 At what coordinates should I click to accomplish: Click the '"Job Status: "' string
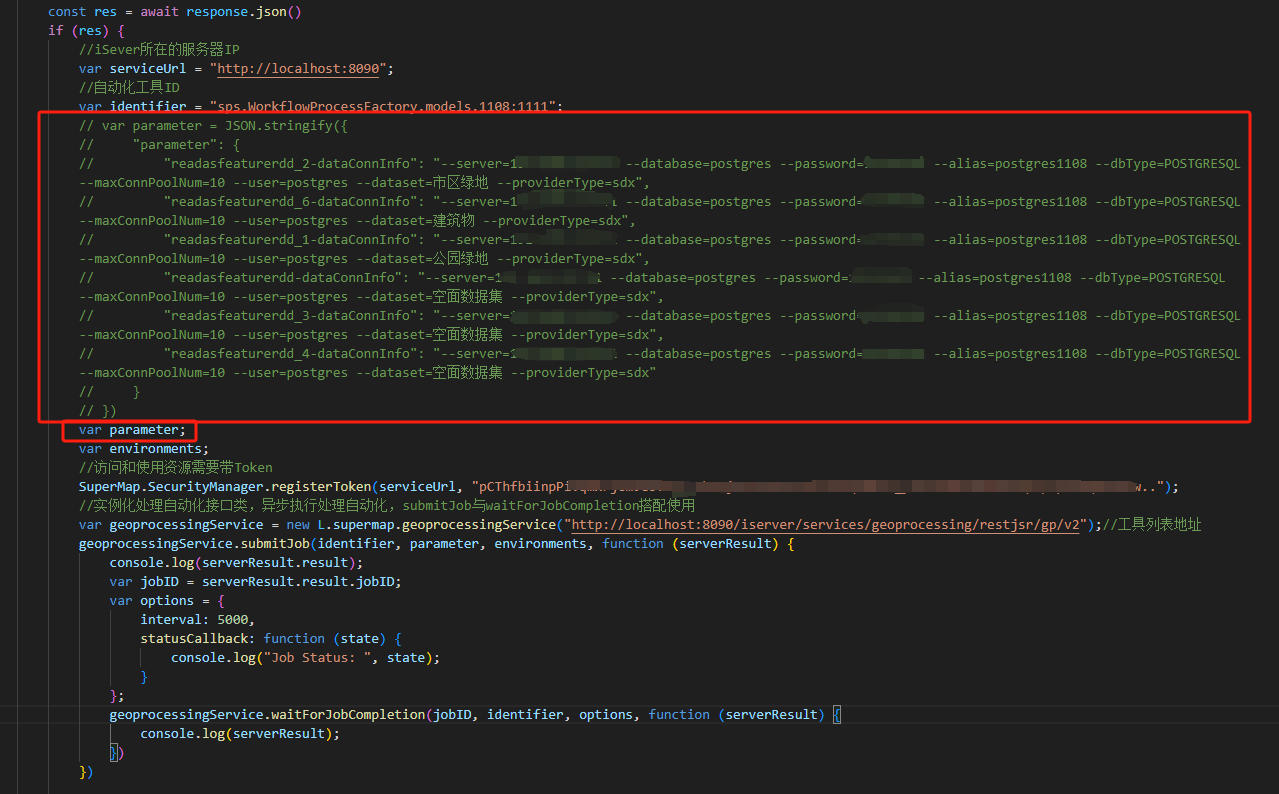(317, 658)
